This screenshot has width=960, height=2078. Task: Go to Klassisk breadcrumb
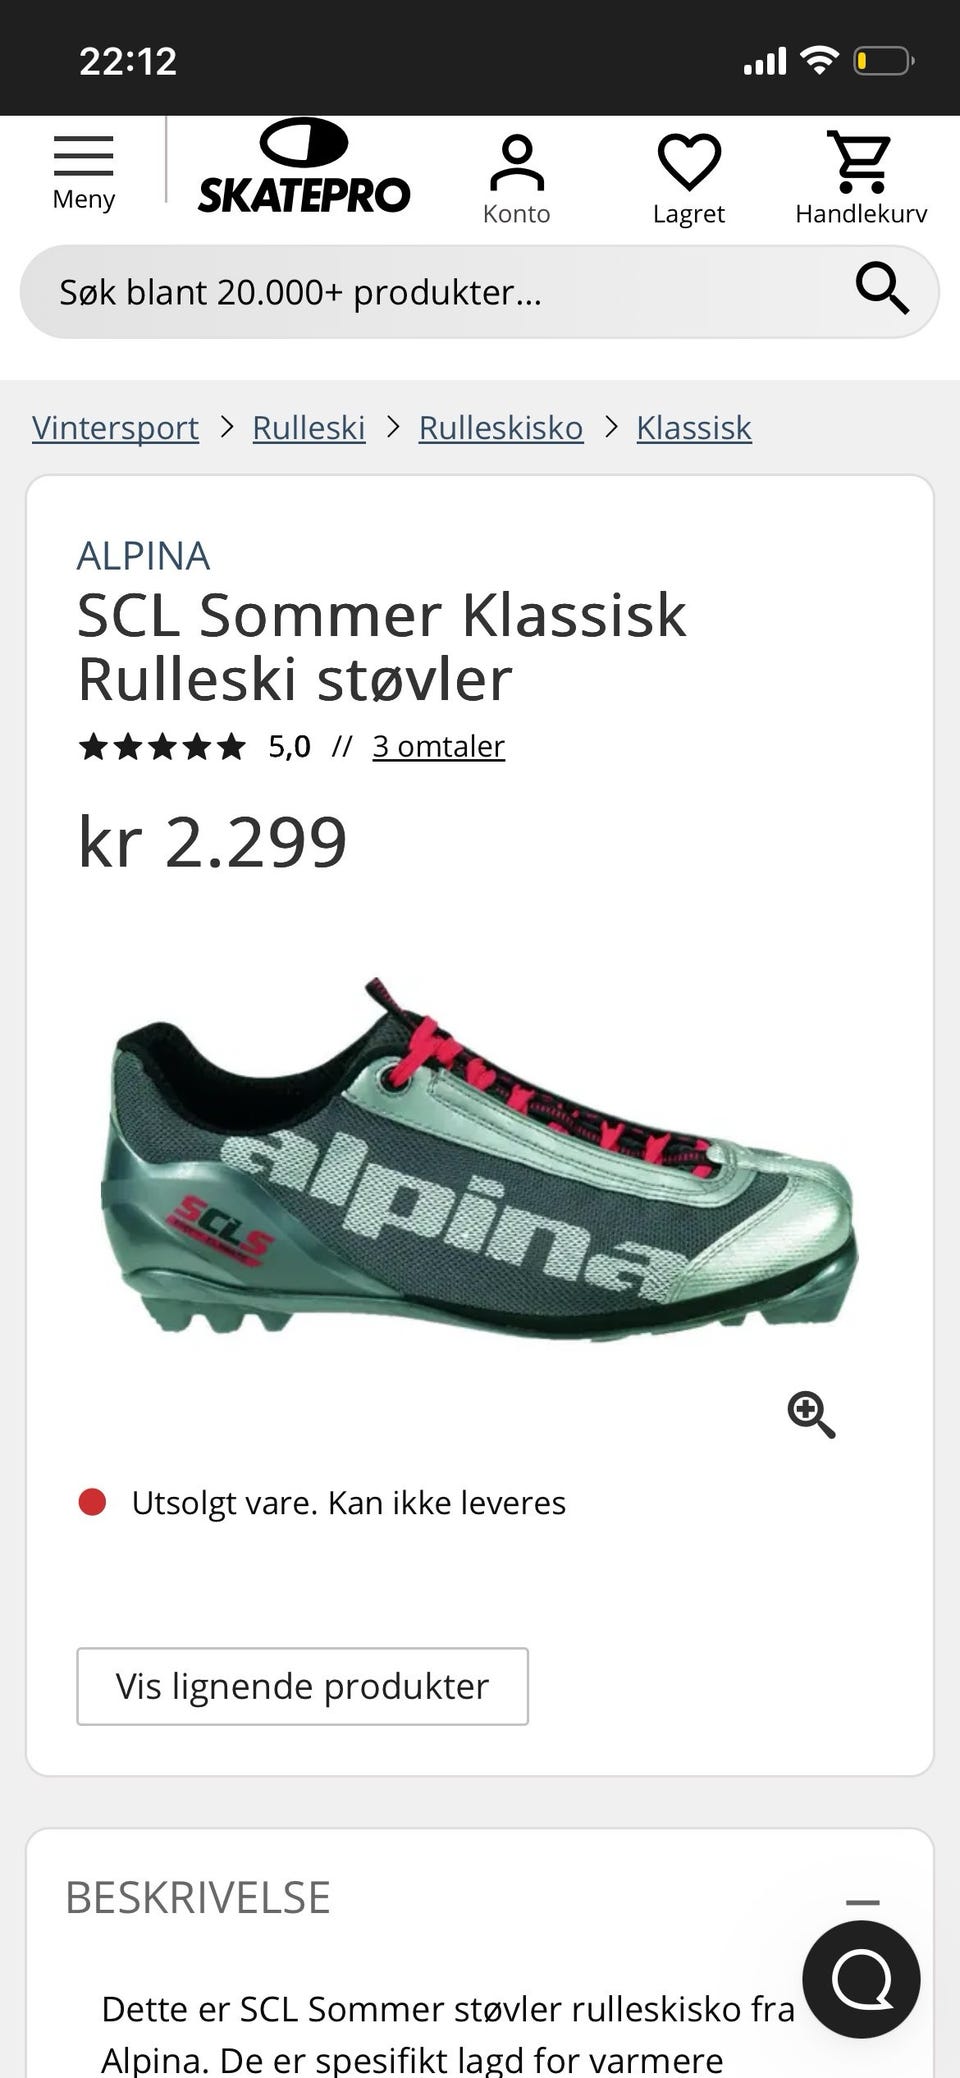click(x=694, y=428)
